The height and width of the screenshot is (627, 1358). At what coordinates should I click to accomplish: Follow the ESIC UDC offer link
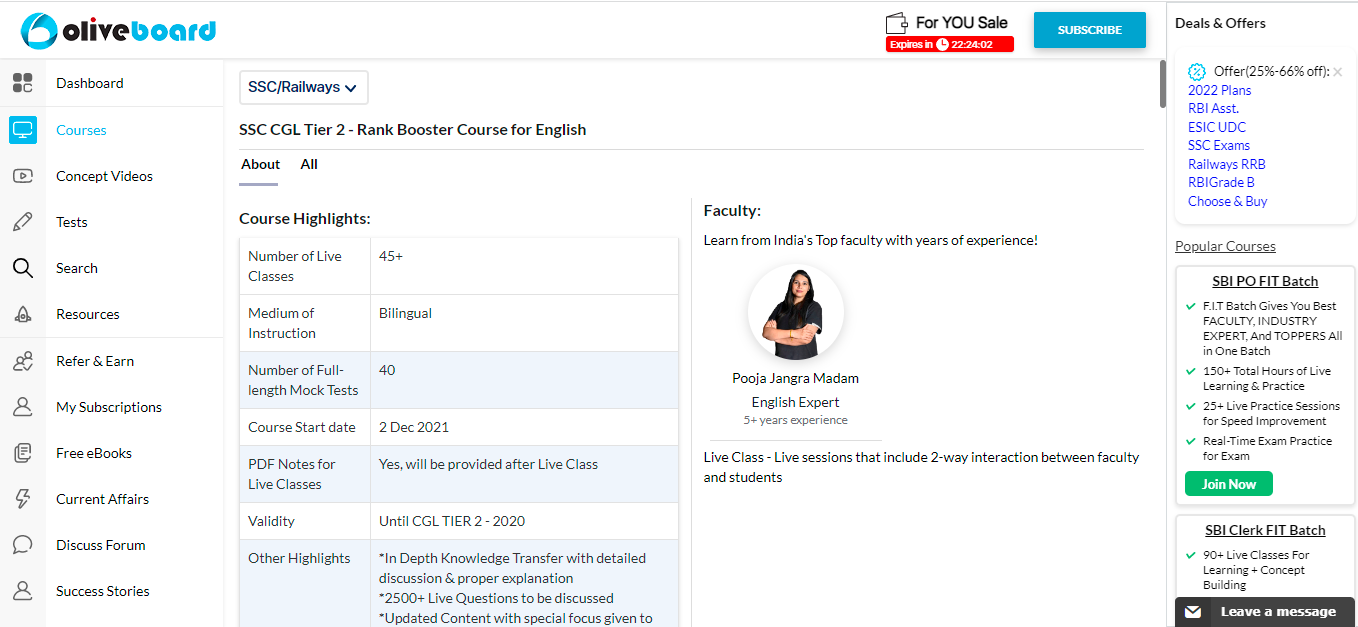(1217, 127)
